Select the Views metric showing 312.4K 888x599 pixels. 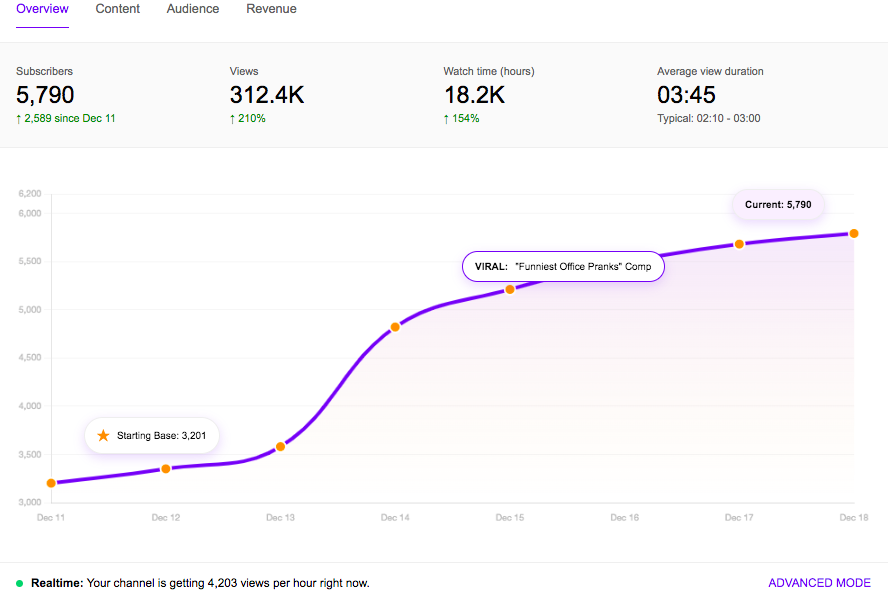click(x=267, y=96)
